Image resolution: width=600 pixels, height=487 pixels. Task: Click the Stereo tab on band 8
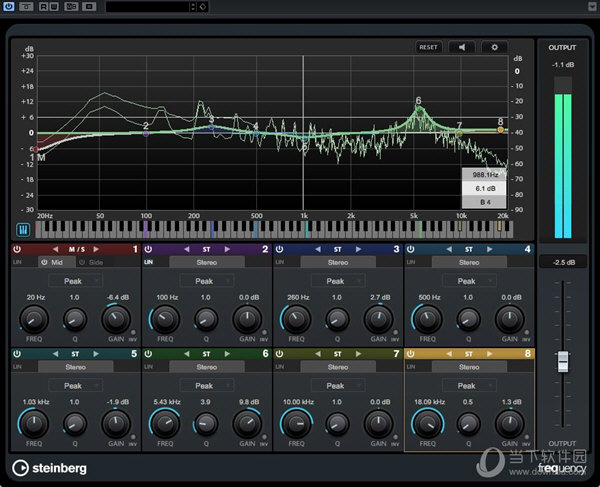click(x=469, y=367)
